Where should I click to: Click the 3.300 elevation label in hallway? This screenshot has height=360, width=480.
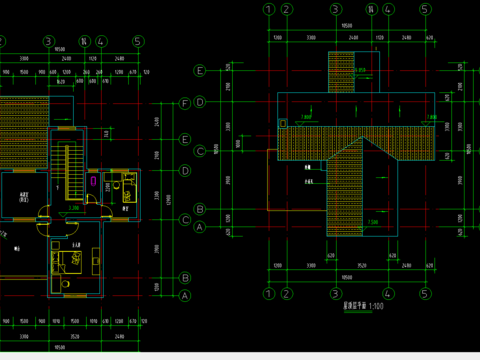tap(74, 208)
